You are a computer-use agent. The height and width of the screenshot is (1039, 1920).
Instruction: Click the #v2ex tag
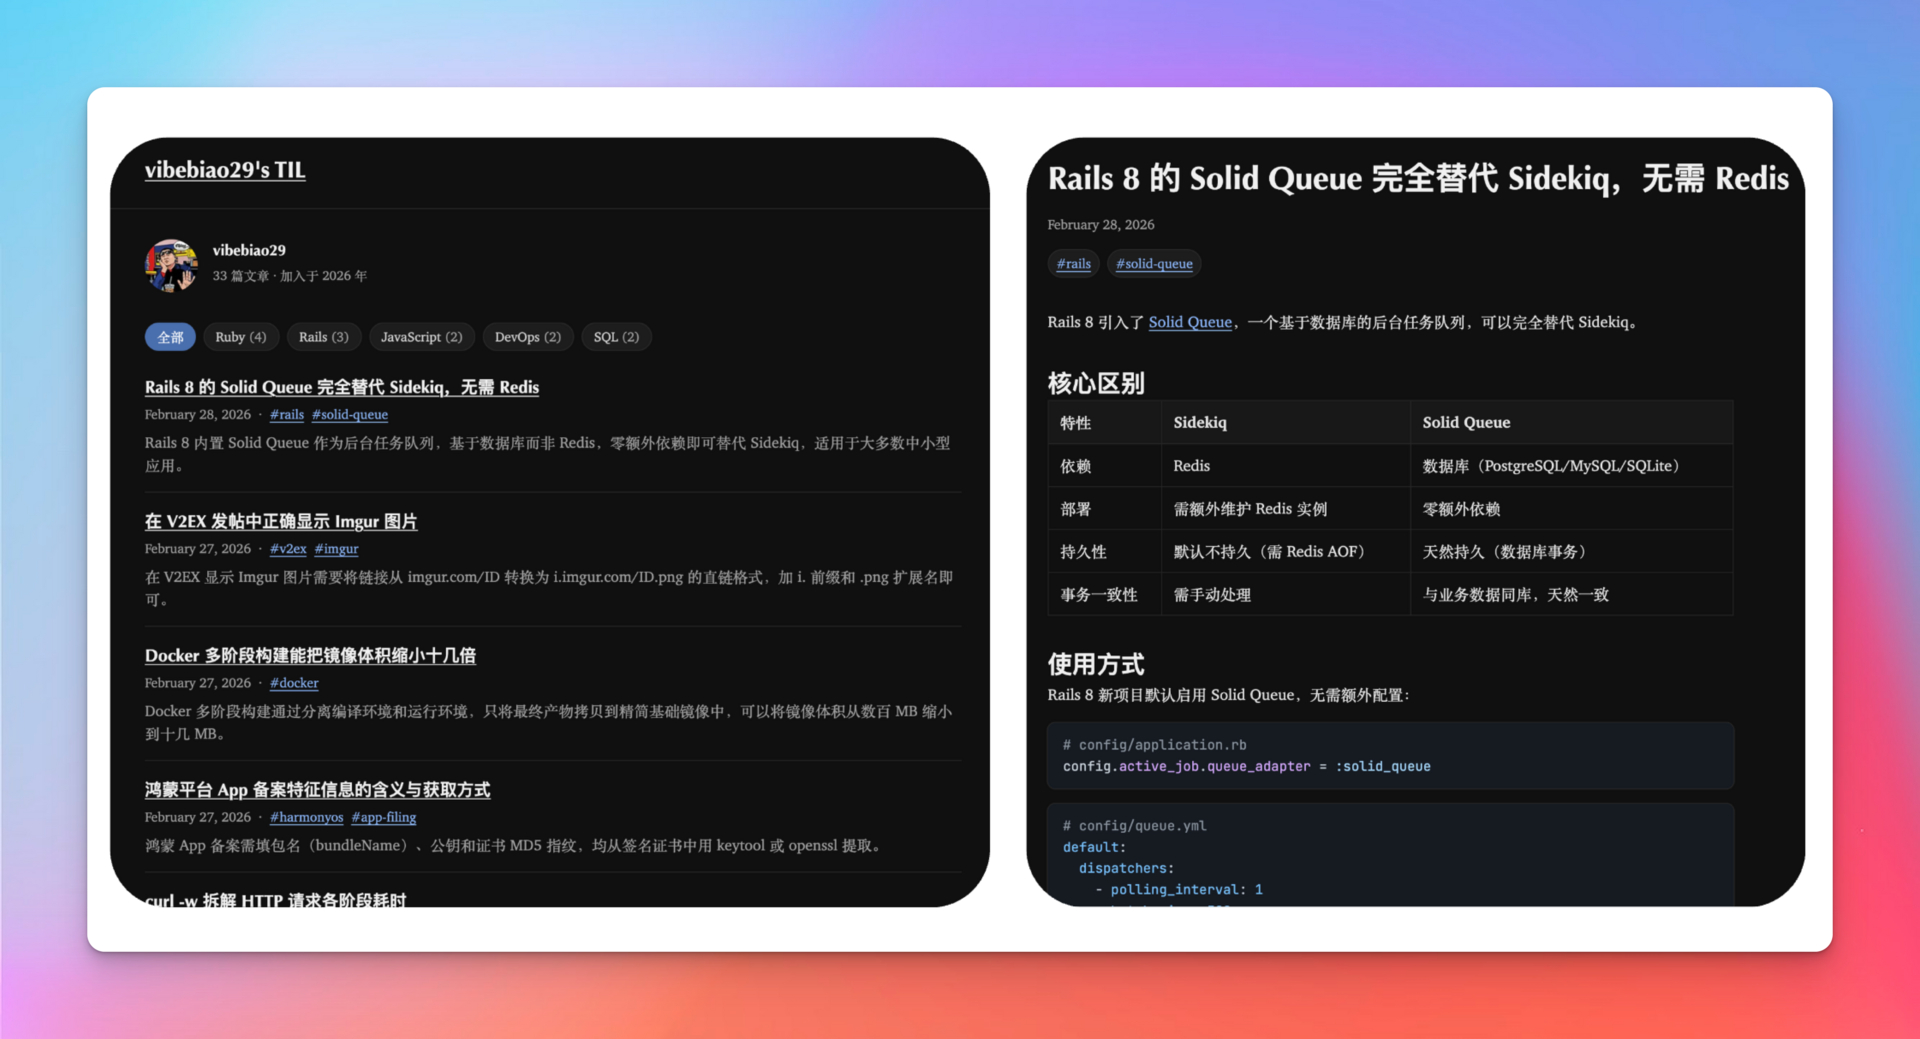coord(288,548)
